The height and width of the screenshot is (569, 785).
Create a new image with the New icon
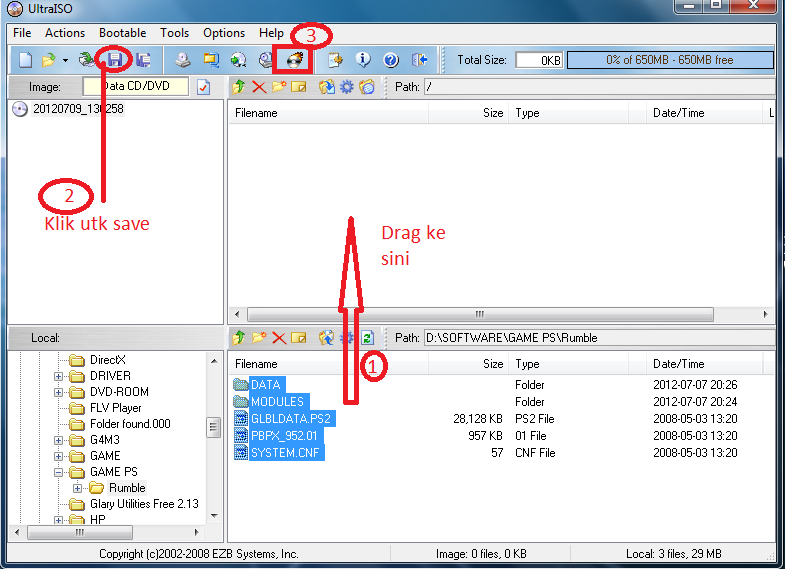[25, 60]
